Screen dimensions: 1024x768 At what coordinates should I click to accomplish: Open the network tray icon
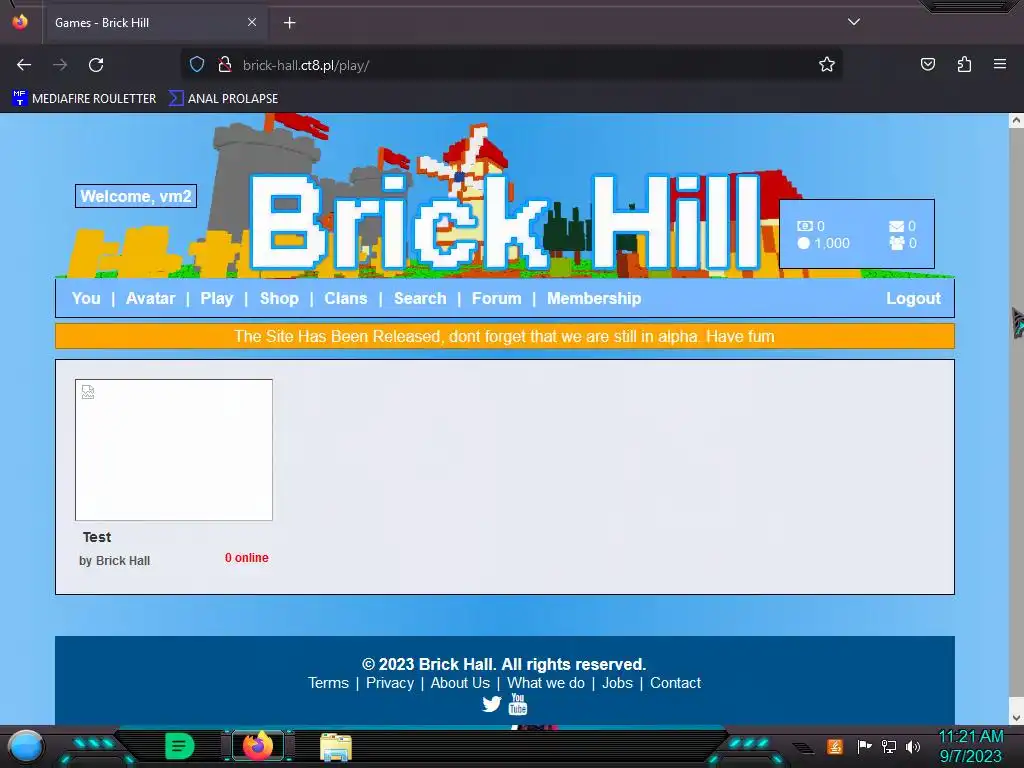click(x=889, y=746)
